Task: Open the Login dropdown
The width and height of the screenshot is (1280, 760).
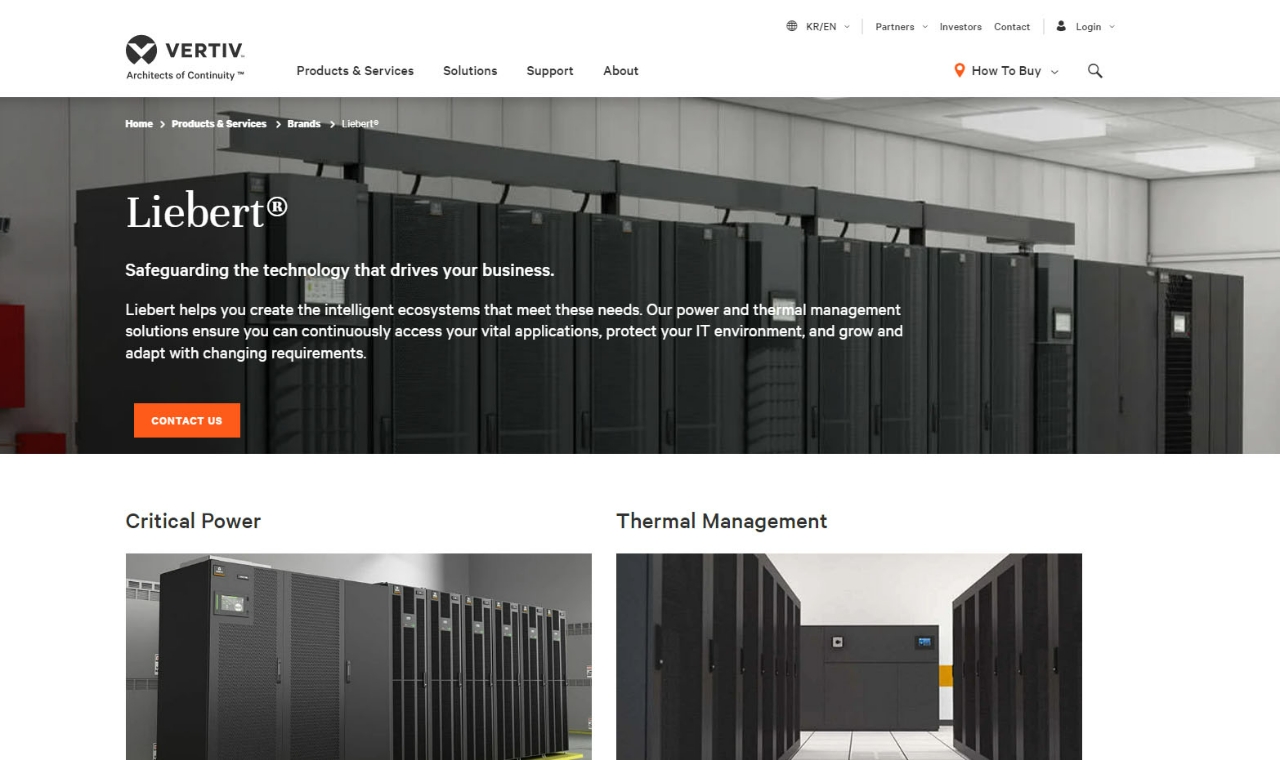Action: pyautogui.click(x=1095, y=27)
